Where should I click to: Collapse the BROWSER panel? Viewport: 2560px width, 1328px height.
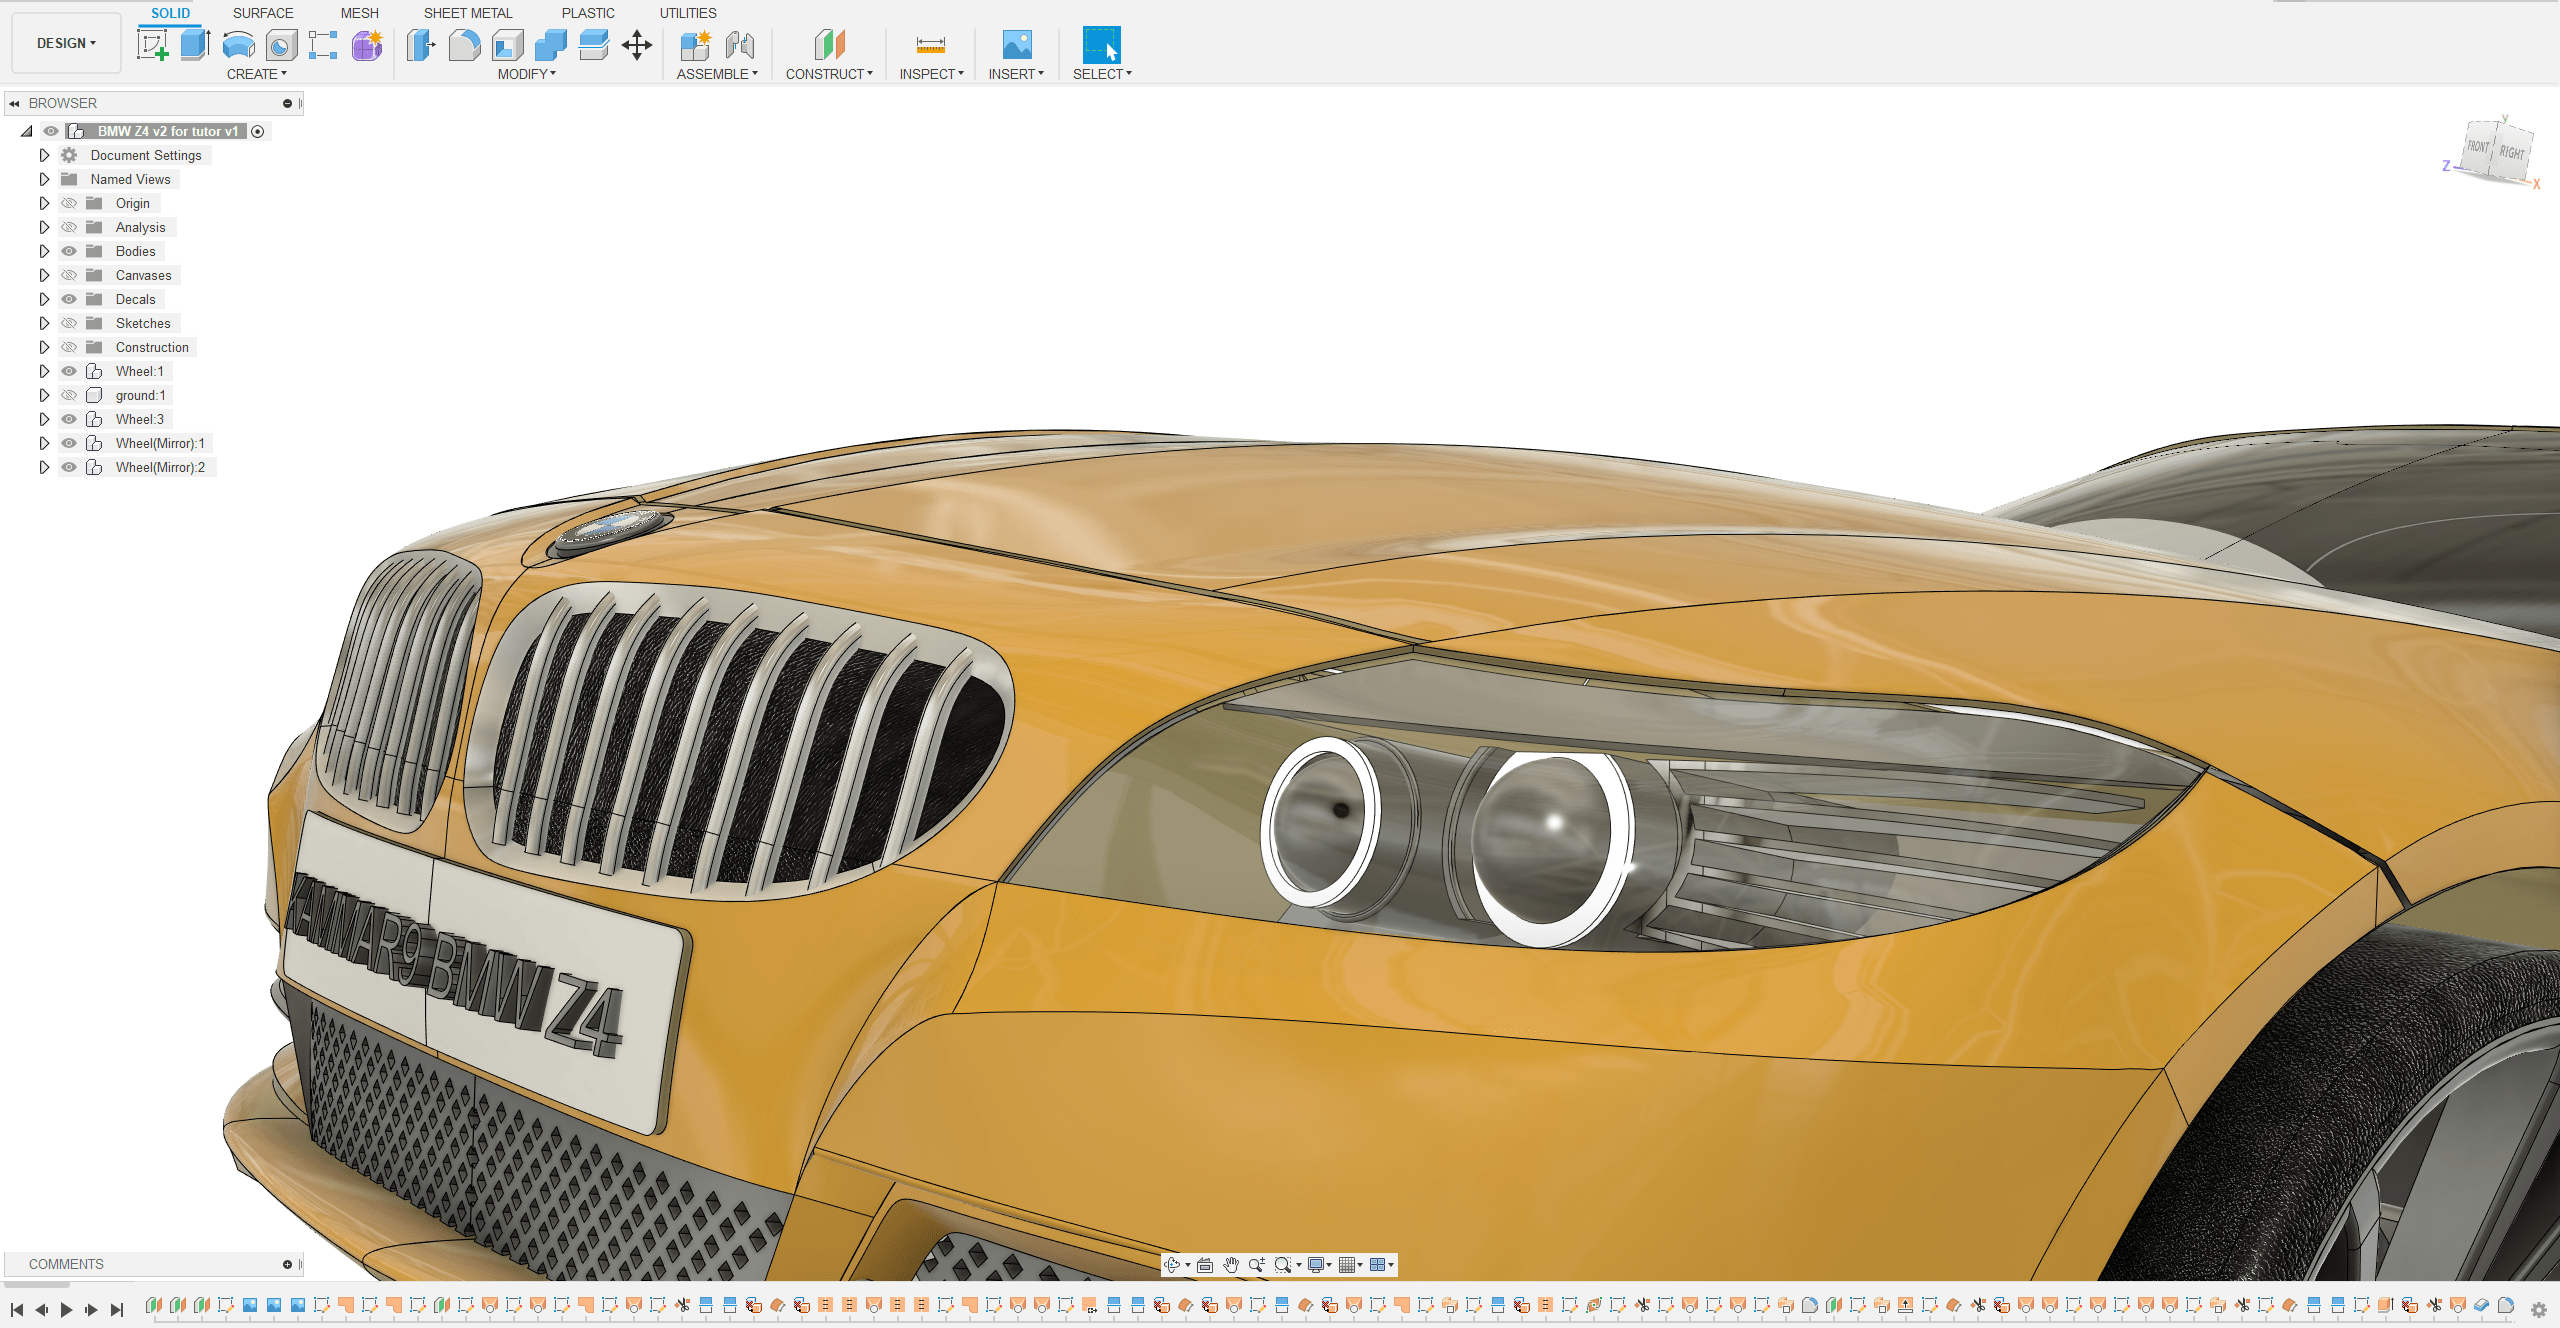(14, 103)
